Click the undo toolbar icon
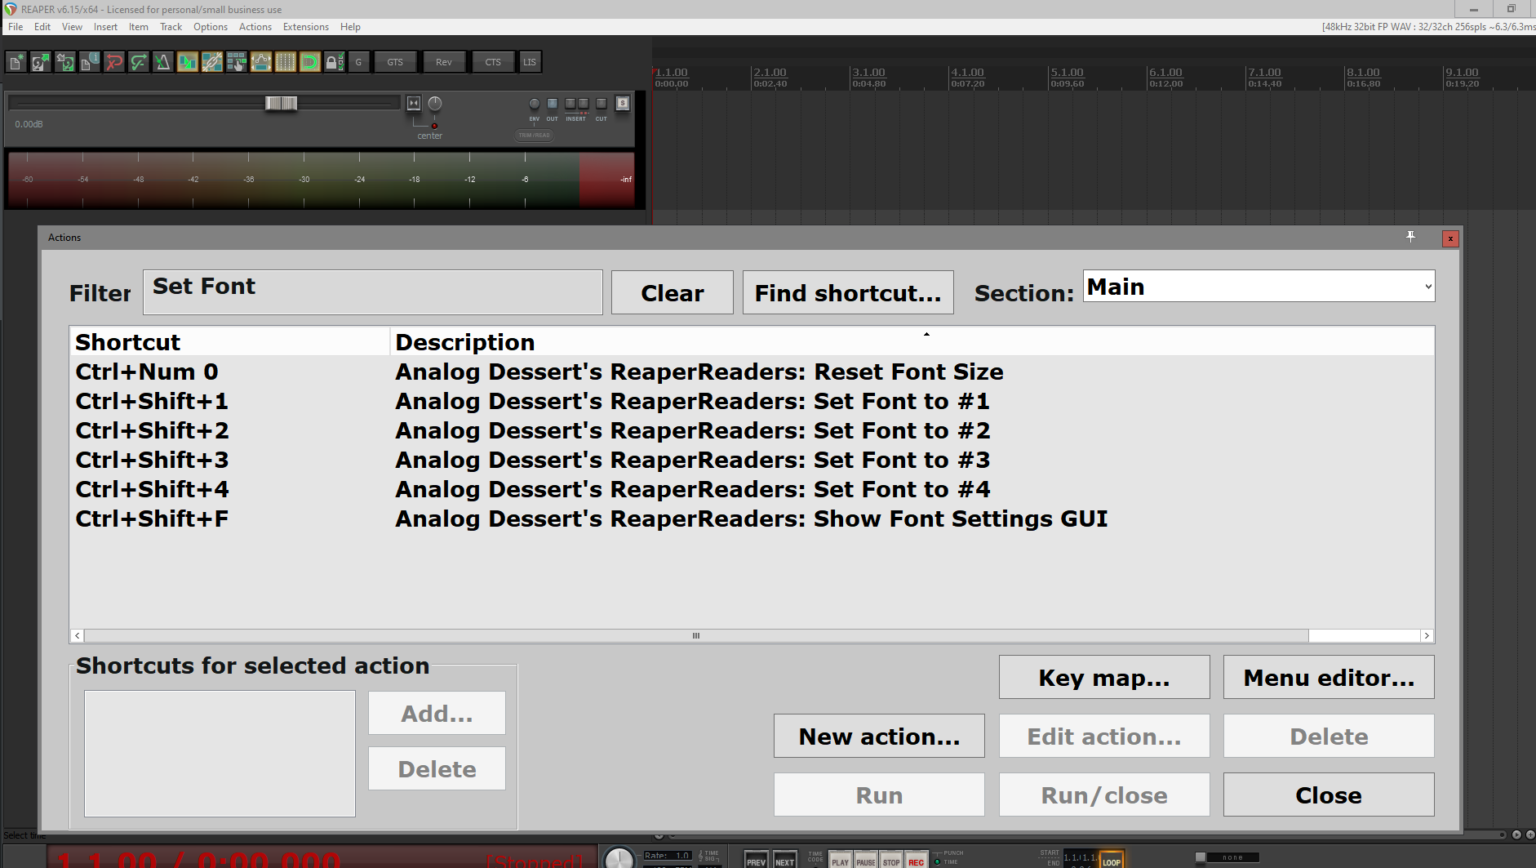Screen dimensions: 1536x868 point(114,62)
